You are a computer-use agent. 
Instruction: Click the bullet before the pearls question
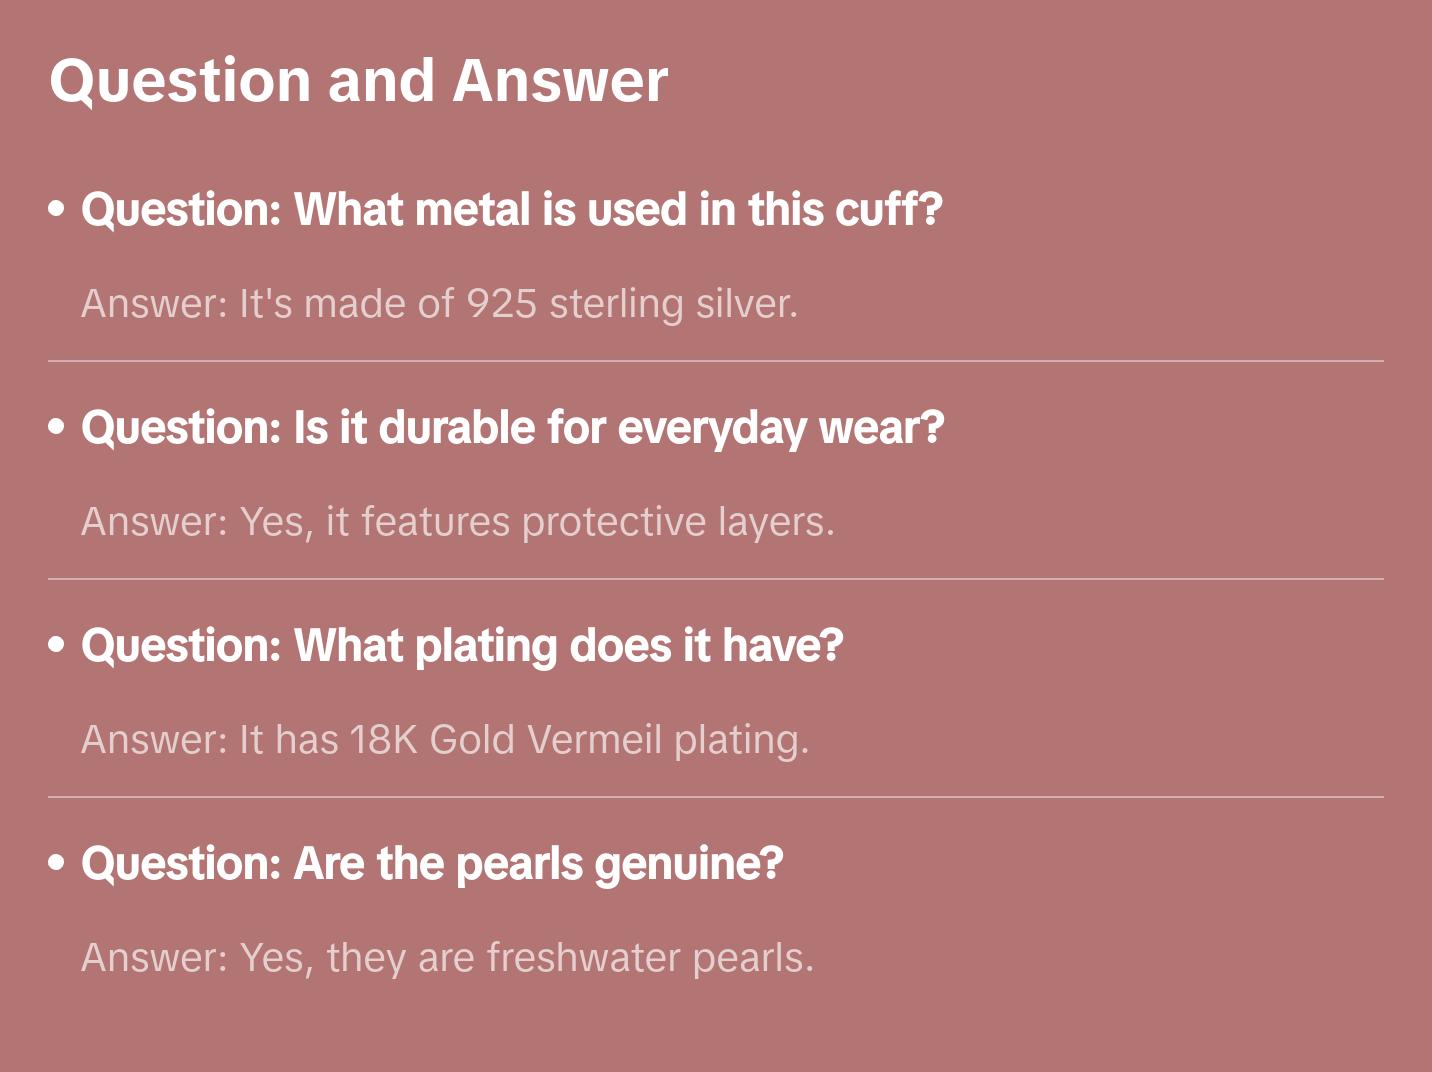coord(57,863)
